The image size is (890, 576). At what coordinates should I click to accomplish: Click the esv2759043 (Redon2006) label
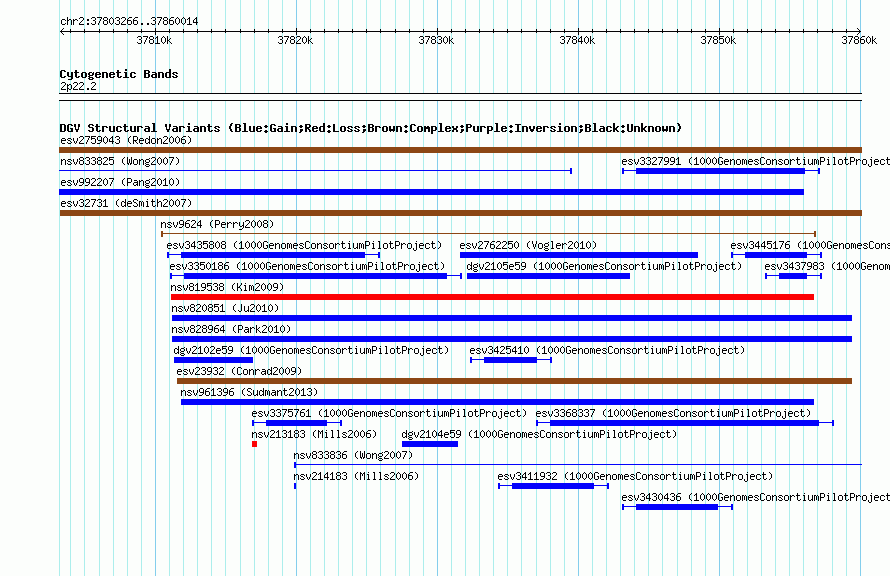click(126, 140)
